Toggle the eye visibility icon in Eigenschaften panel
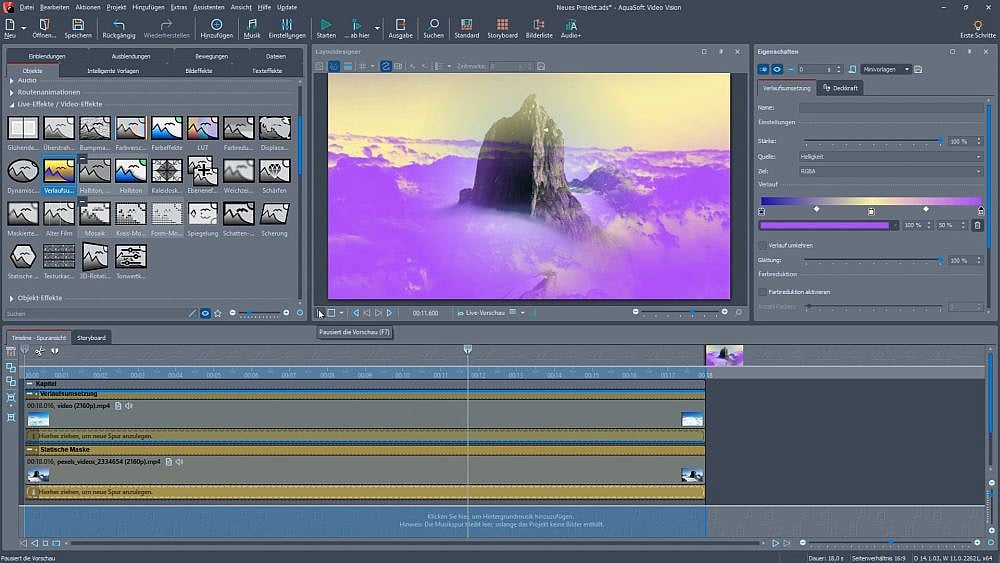1000x563 pixels. point(776,69)
